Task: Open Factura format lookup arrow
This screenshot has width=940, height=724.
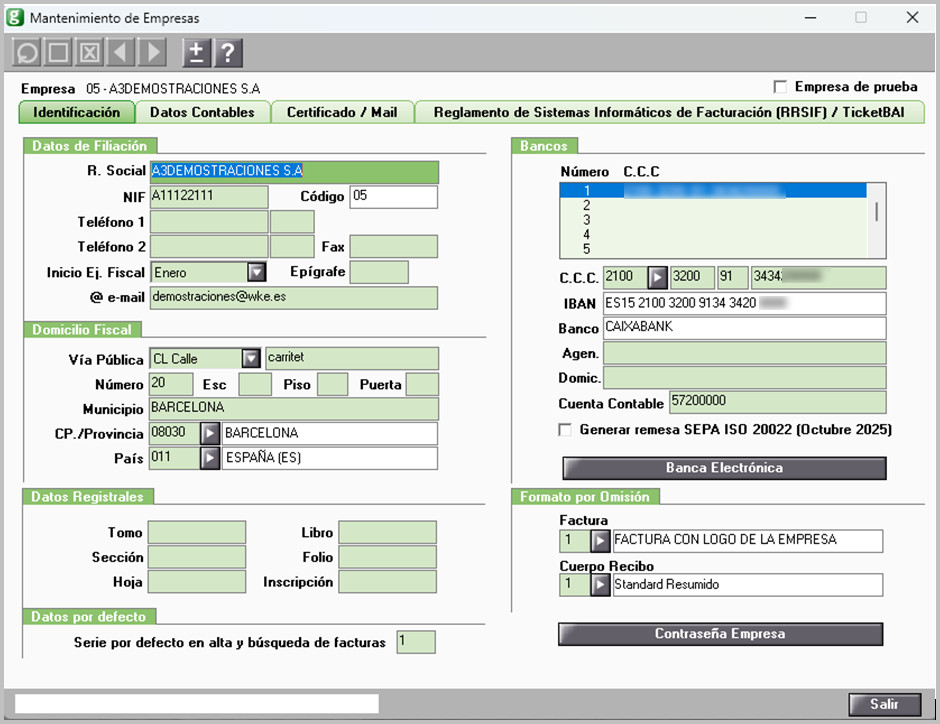Action: [x=600, y=541]
